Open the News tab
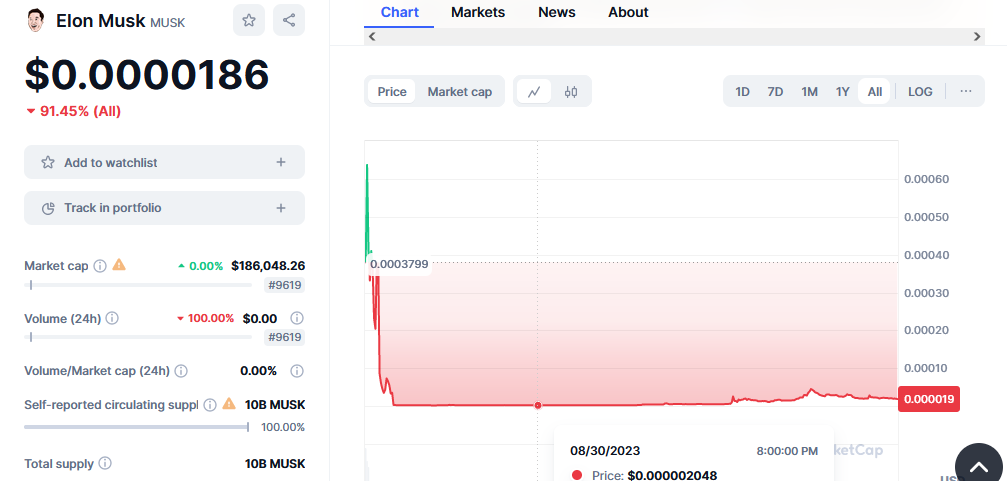 pos(557,12)
